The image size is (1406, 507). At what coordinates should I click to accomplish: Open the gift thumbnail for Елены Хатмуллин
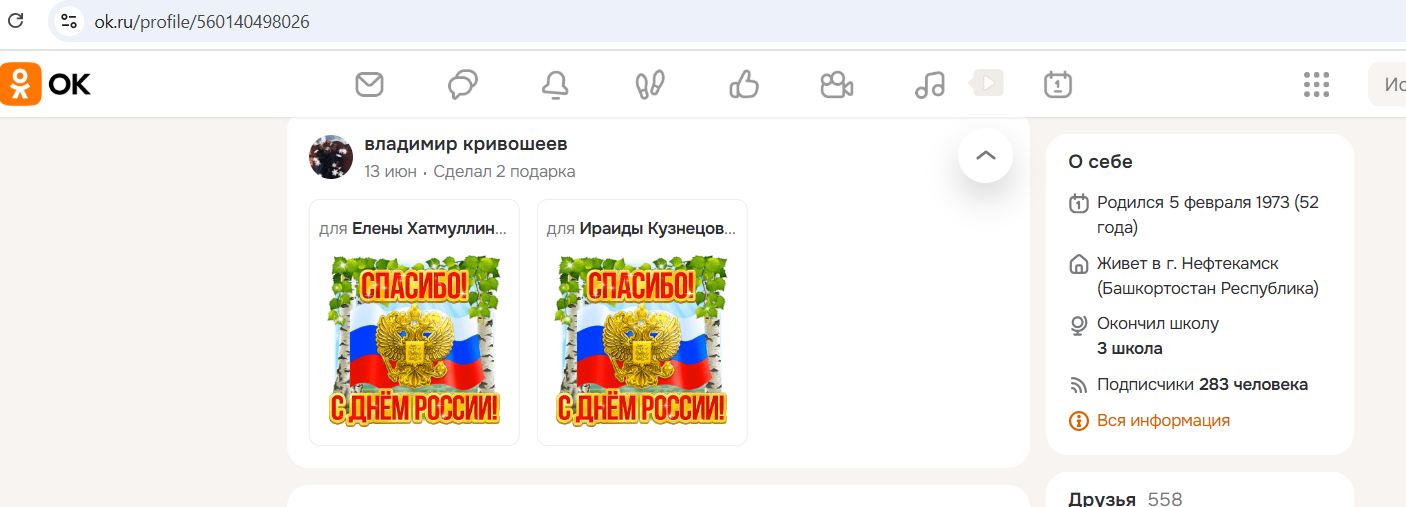tap(414, 340)
